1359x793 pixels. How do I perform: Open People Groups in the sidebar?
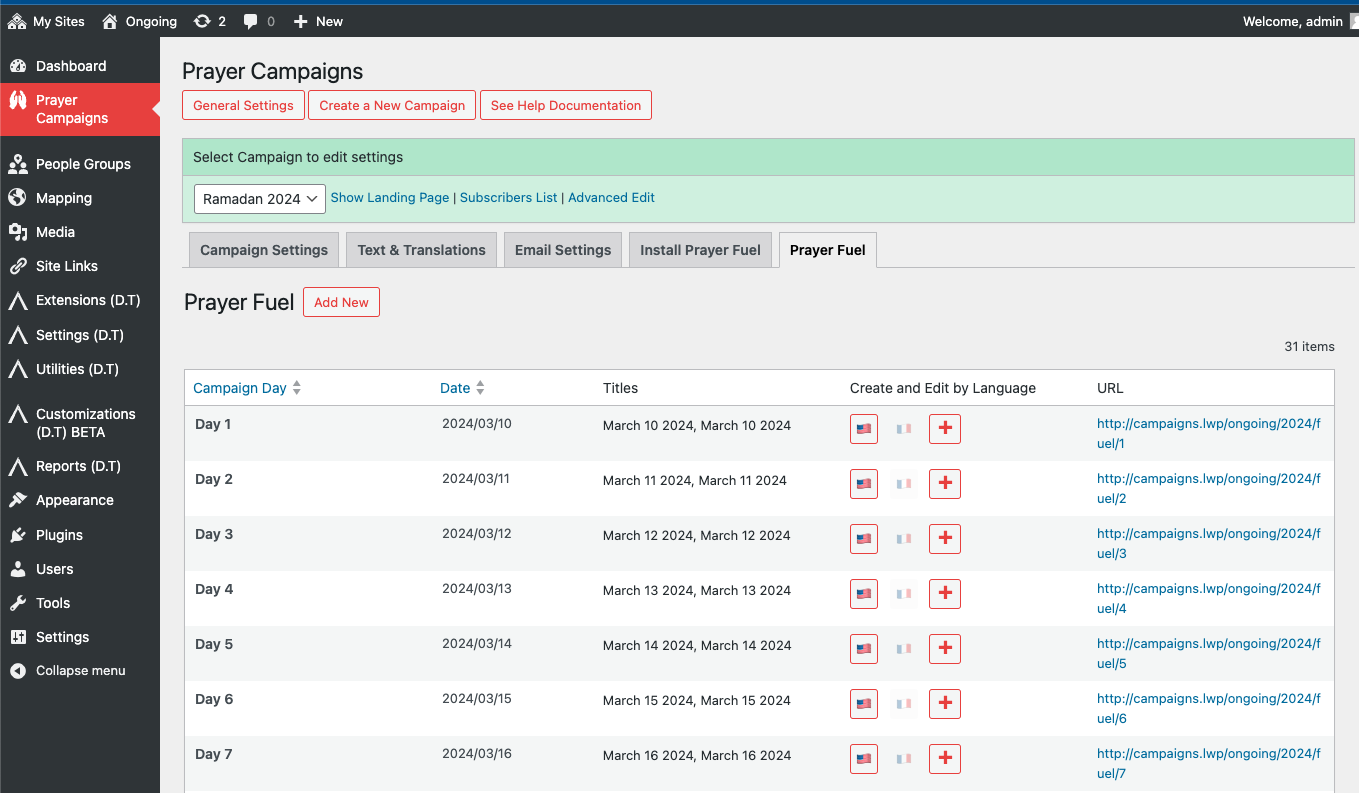coord(83,164)
